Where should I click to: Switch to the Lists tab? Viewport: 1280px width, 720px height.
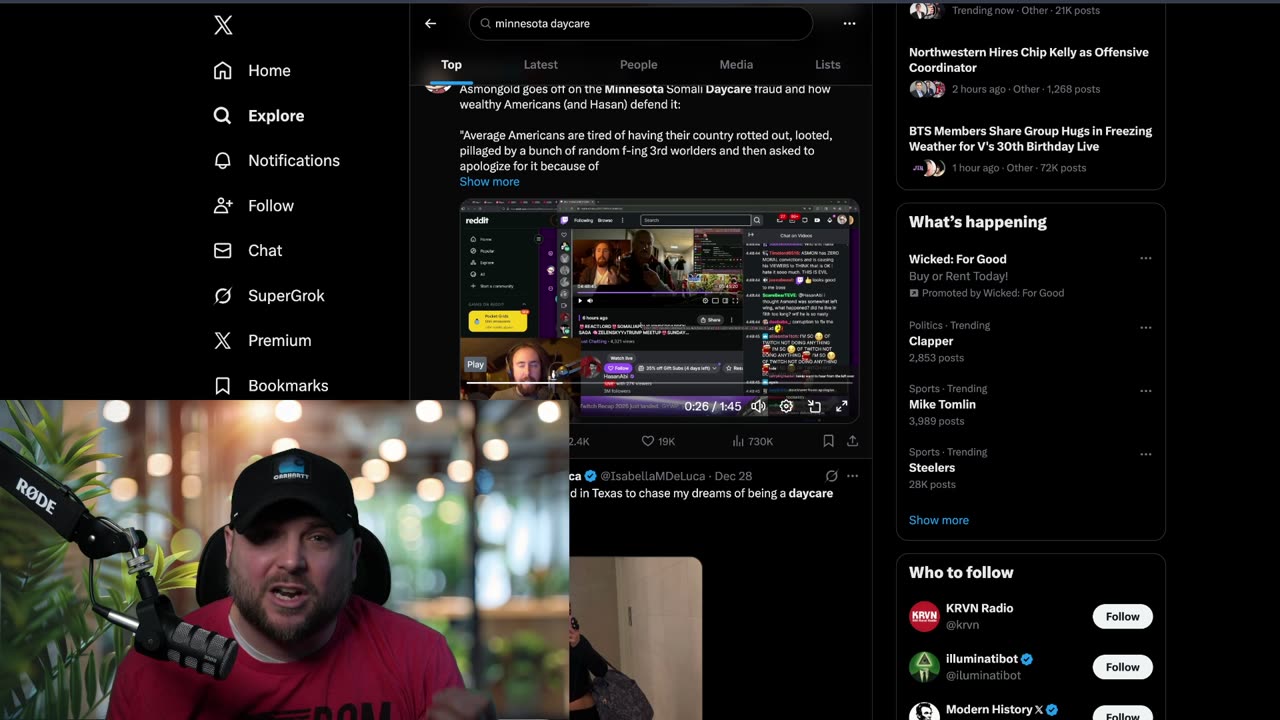pos(828,64)
